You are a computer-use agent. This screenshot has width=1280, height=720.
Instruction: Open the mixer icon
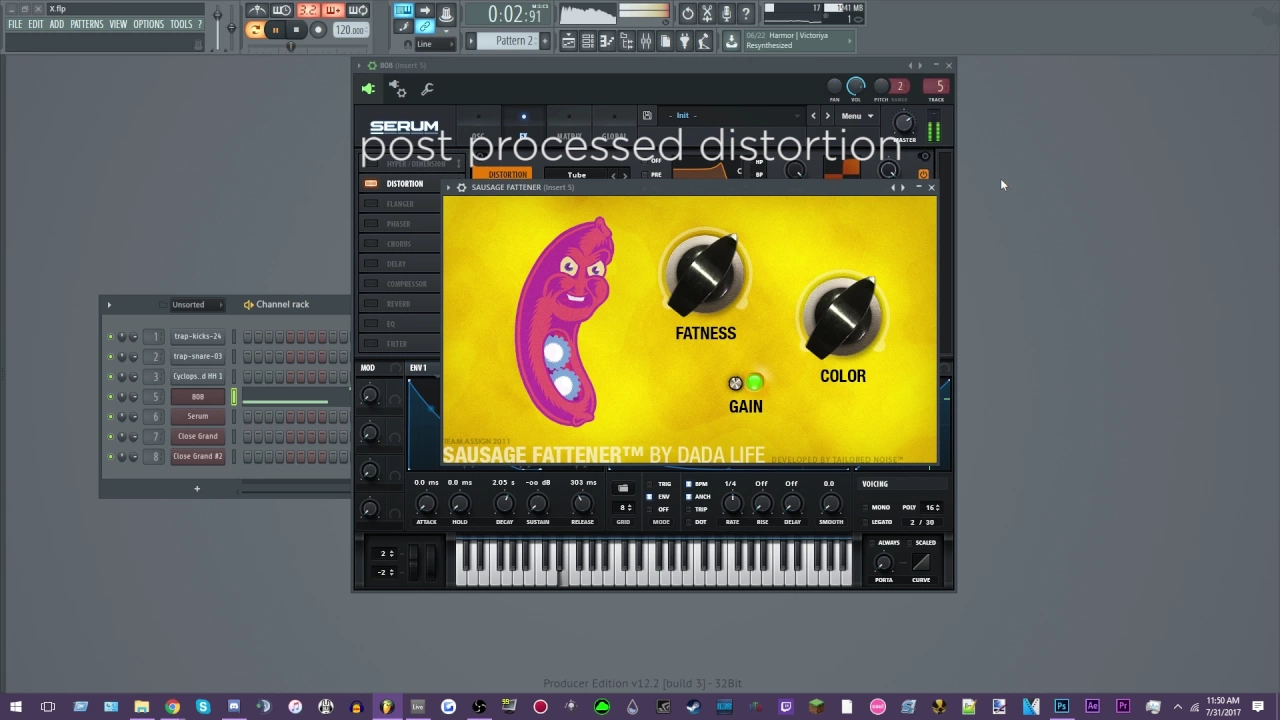pos(646,41)
